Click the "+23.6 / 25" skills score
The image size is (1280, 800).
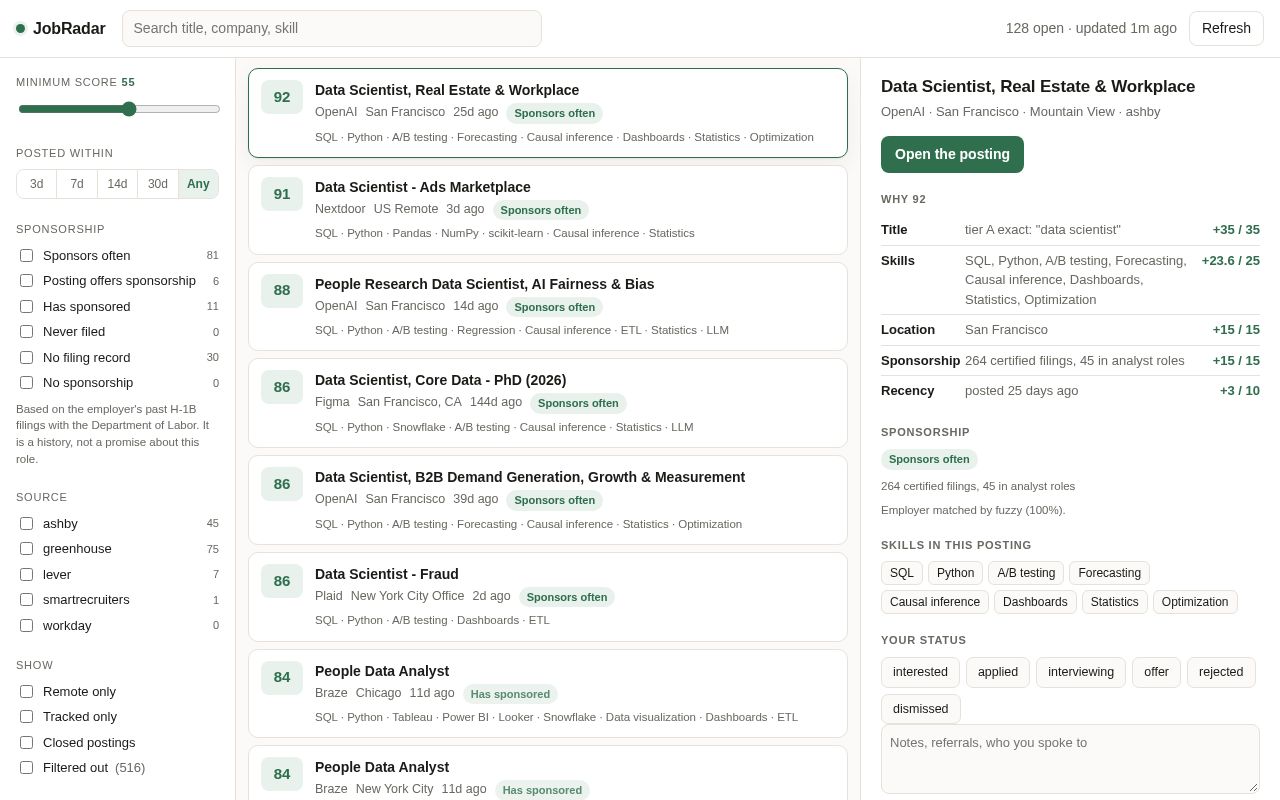coord(1231,260)
